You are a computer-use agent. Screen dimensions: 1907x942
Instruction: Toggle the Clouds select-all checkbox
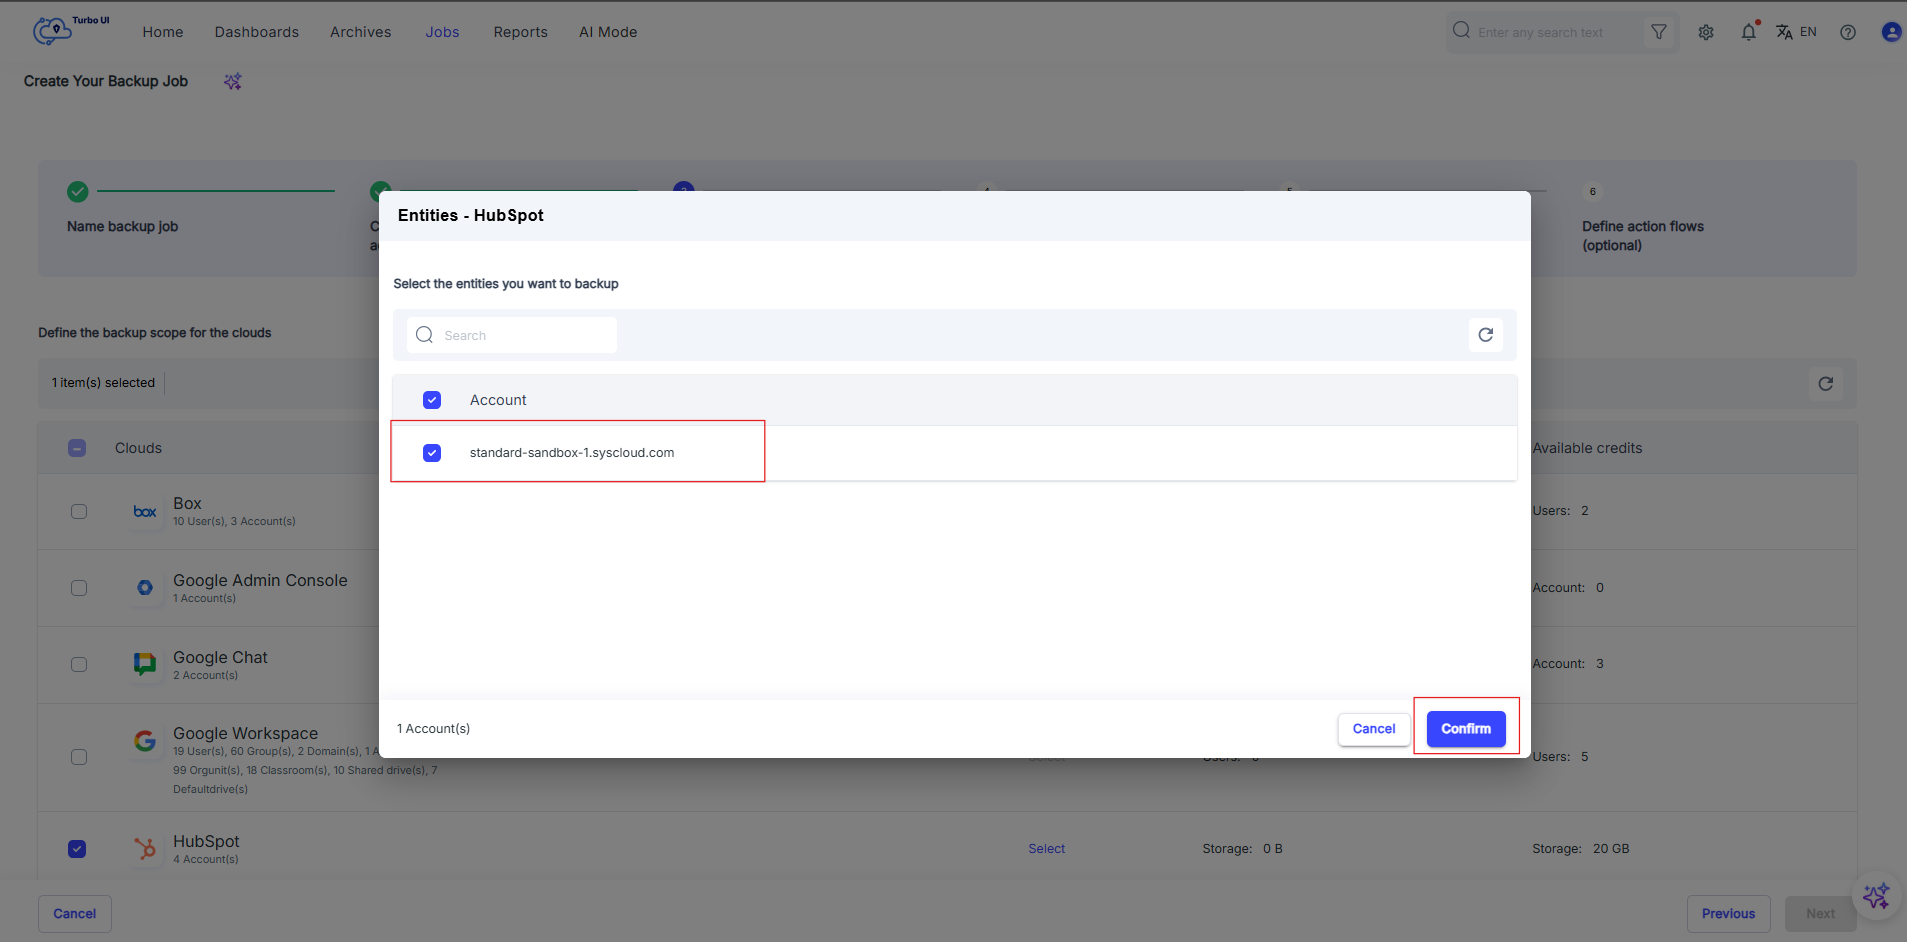click(77, 448)
